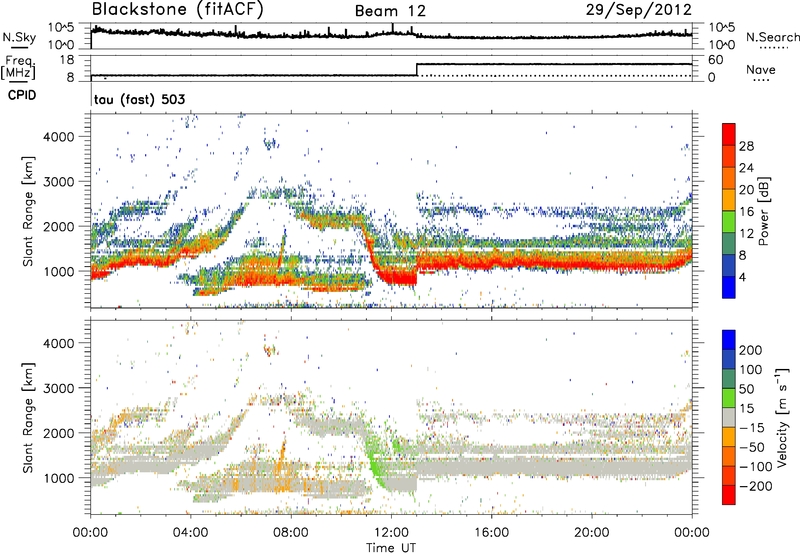The image size is (800, 554).
Task: Click the '08:00' time axis tick label
Action: (x=291, y=533)
